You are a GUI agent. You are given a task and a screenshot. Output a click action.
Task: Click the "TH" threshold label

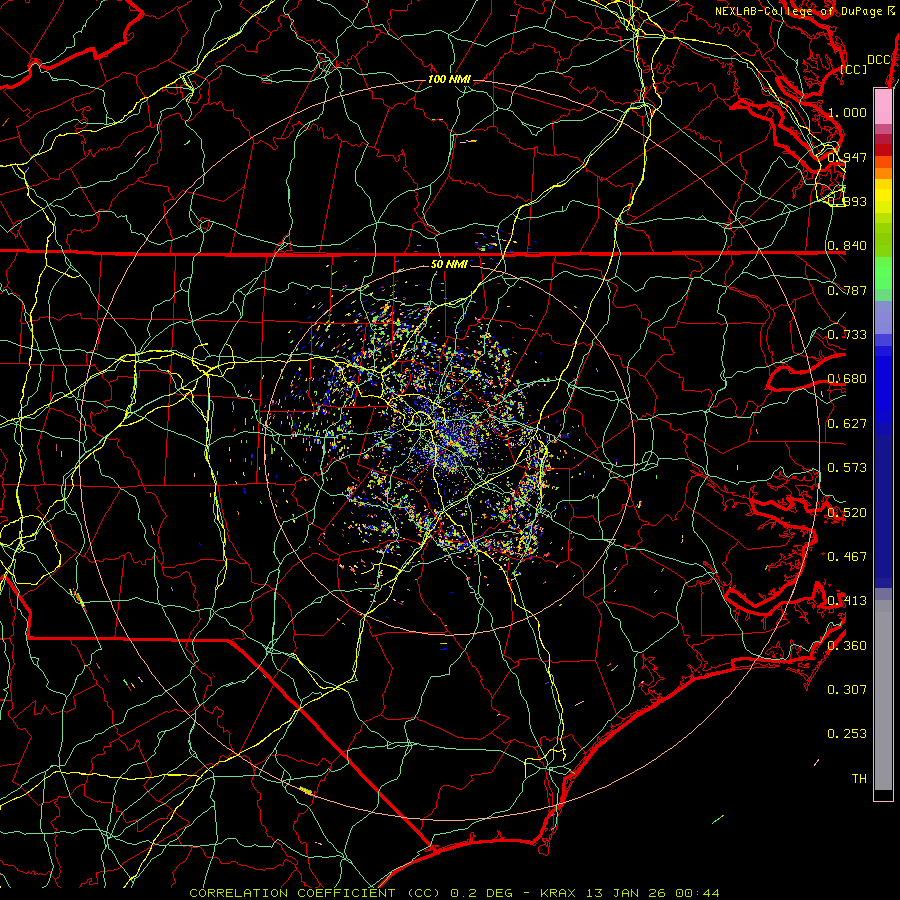[859, 779]
